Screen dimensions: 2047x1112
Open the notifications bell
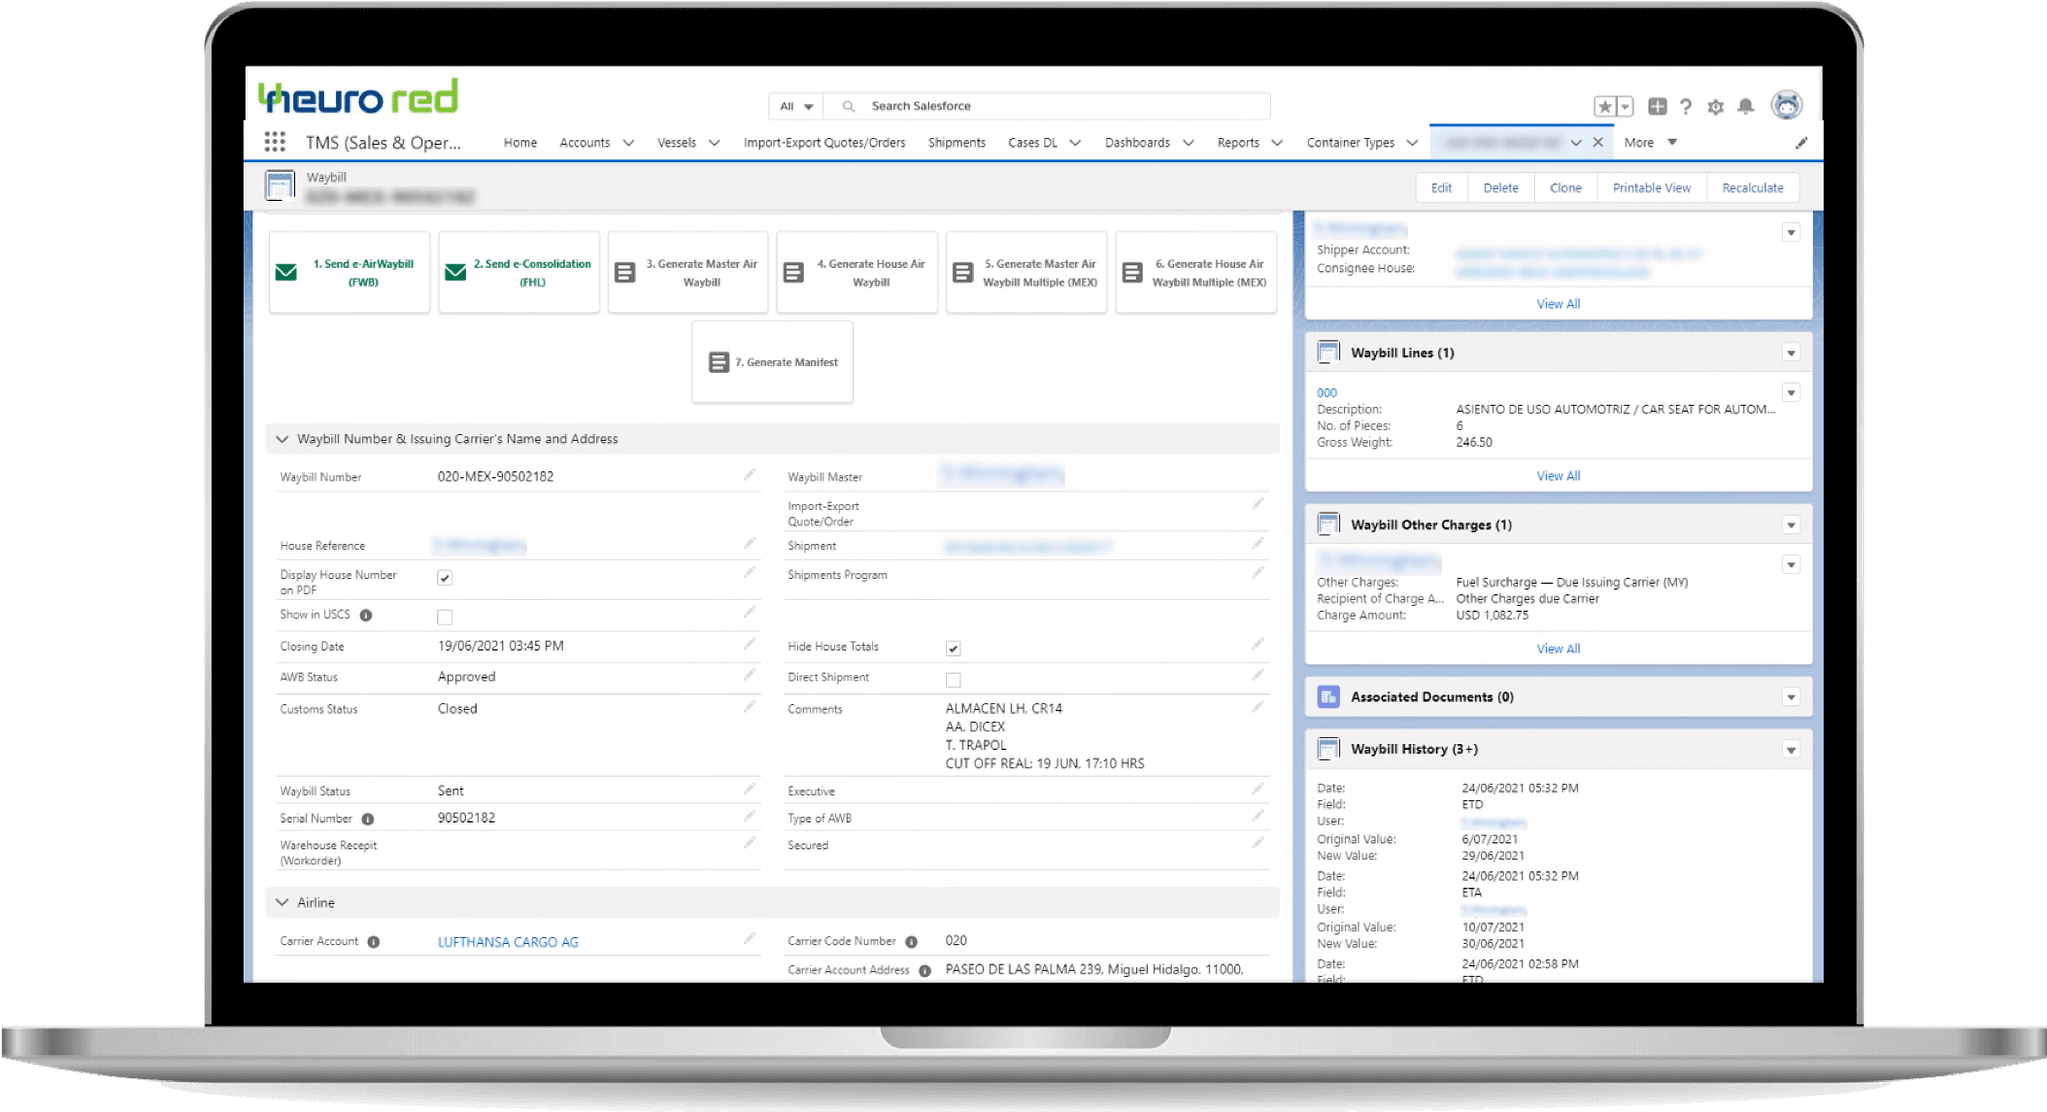tap(1746, 106)
